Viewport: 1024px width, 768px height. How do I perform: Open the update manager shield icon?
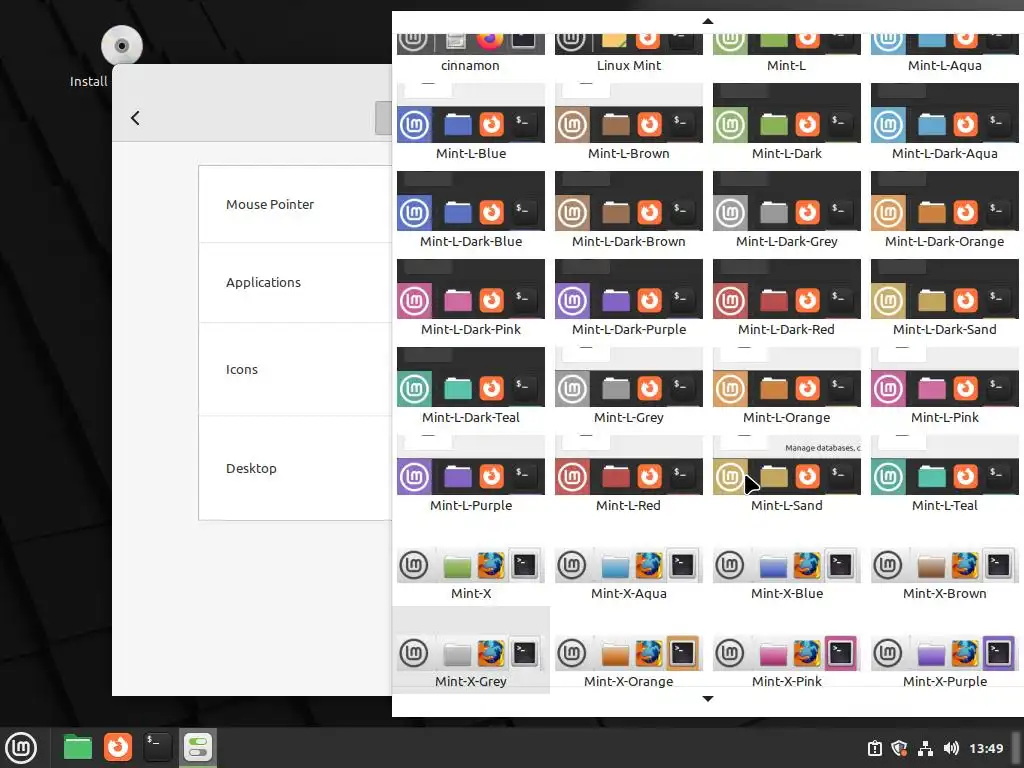899,748
